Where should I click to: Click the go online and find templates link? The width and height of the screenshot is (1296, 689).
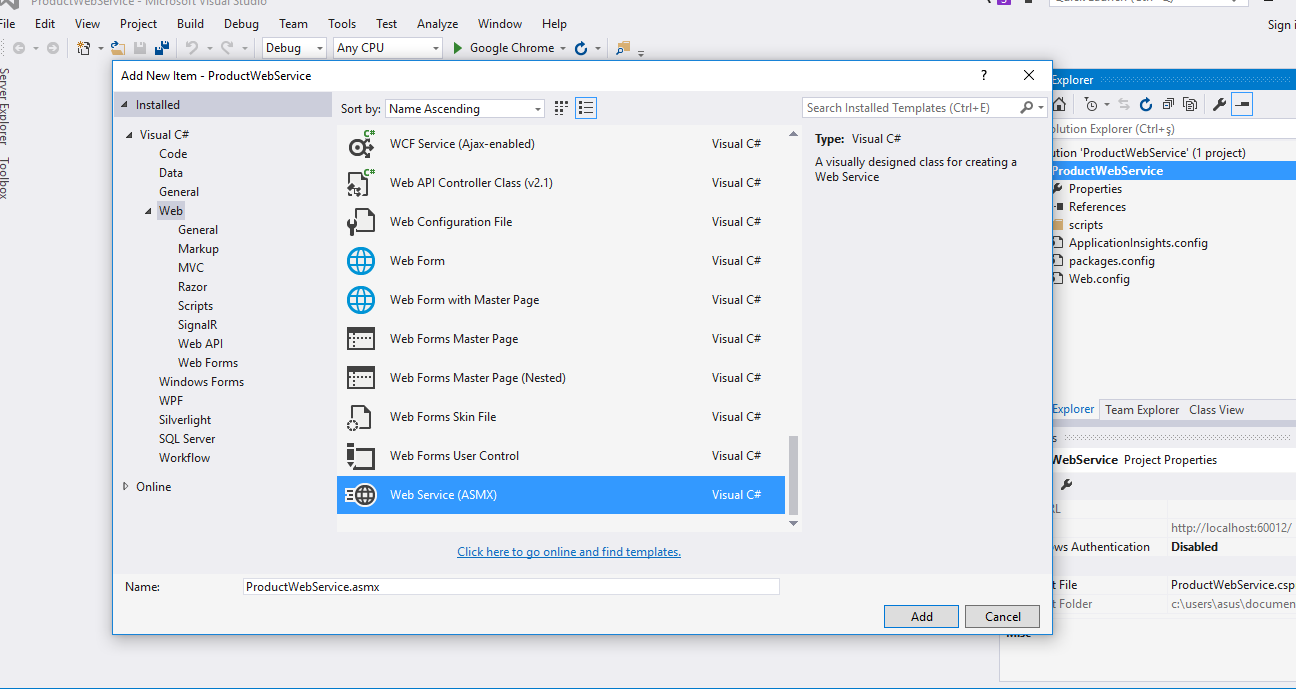[x=568, y=552]
